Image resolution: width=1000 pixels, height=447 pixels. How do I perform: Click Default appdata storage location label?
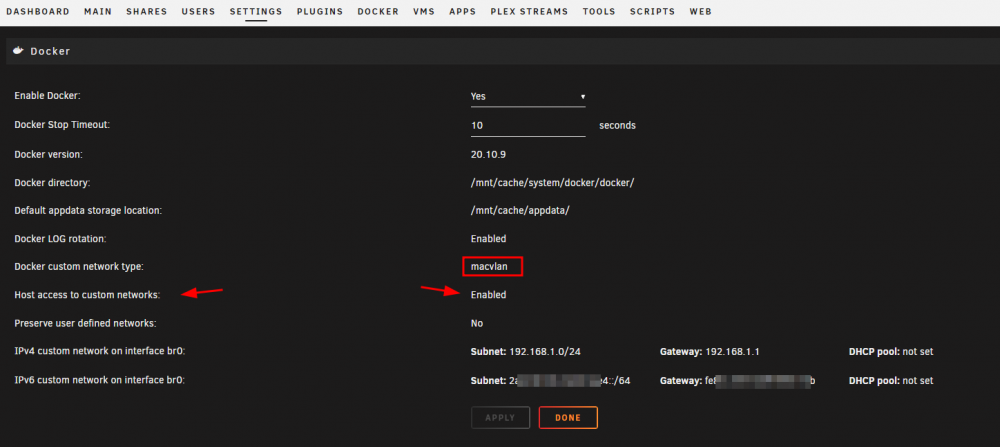click(88, 210)
